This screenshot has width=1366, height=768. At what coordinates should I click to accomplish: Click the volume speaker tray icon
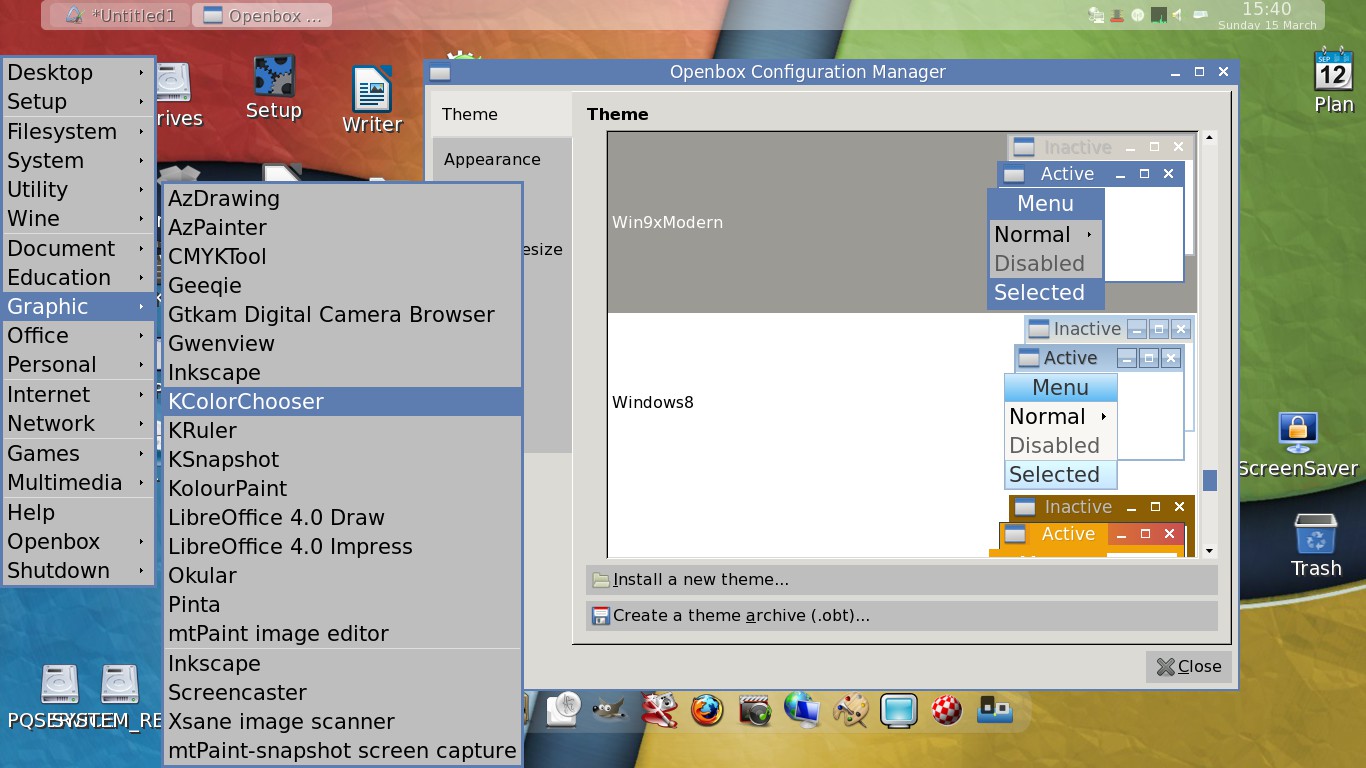1178,15
